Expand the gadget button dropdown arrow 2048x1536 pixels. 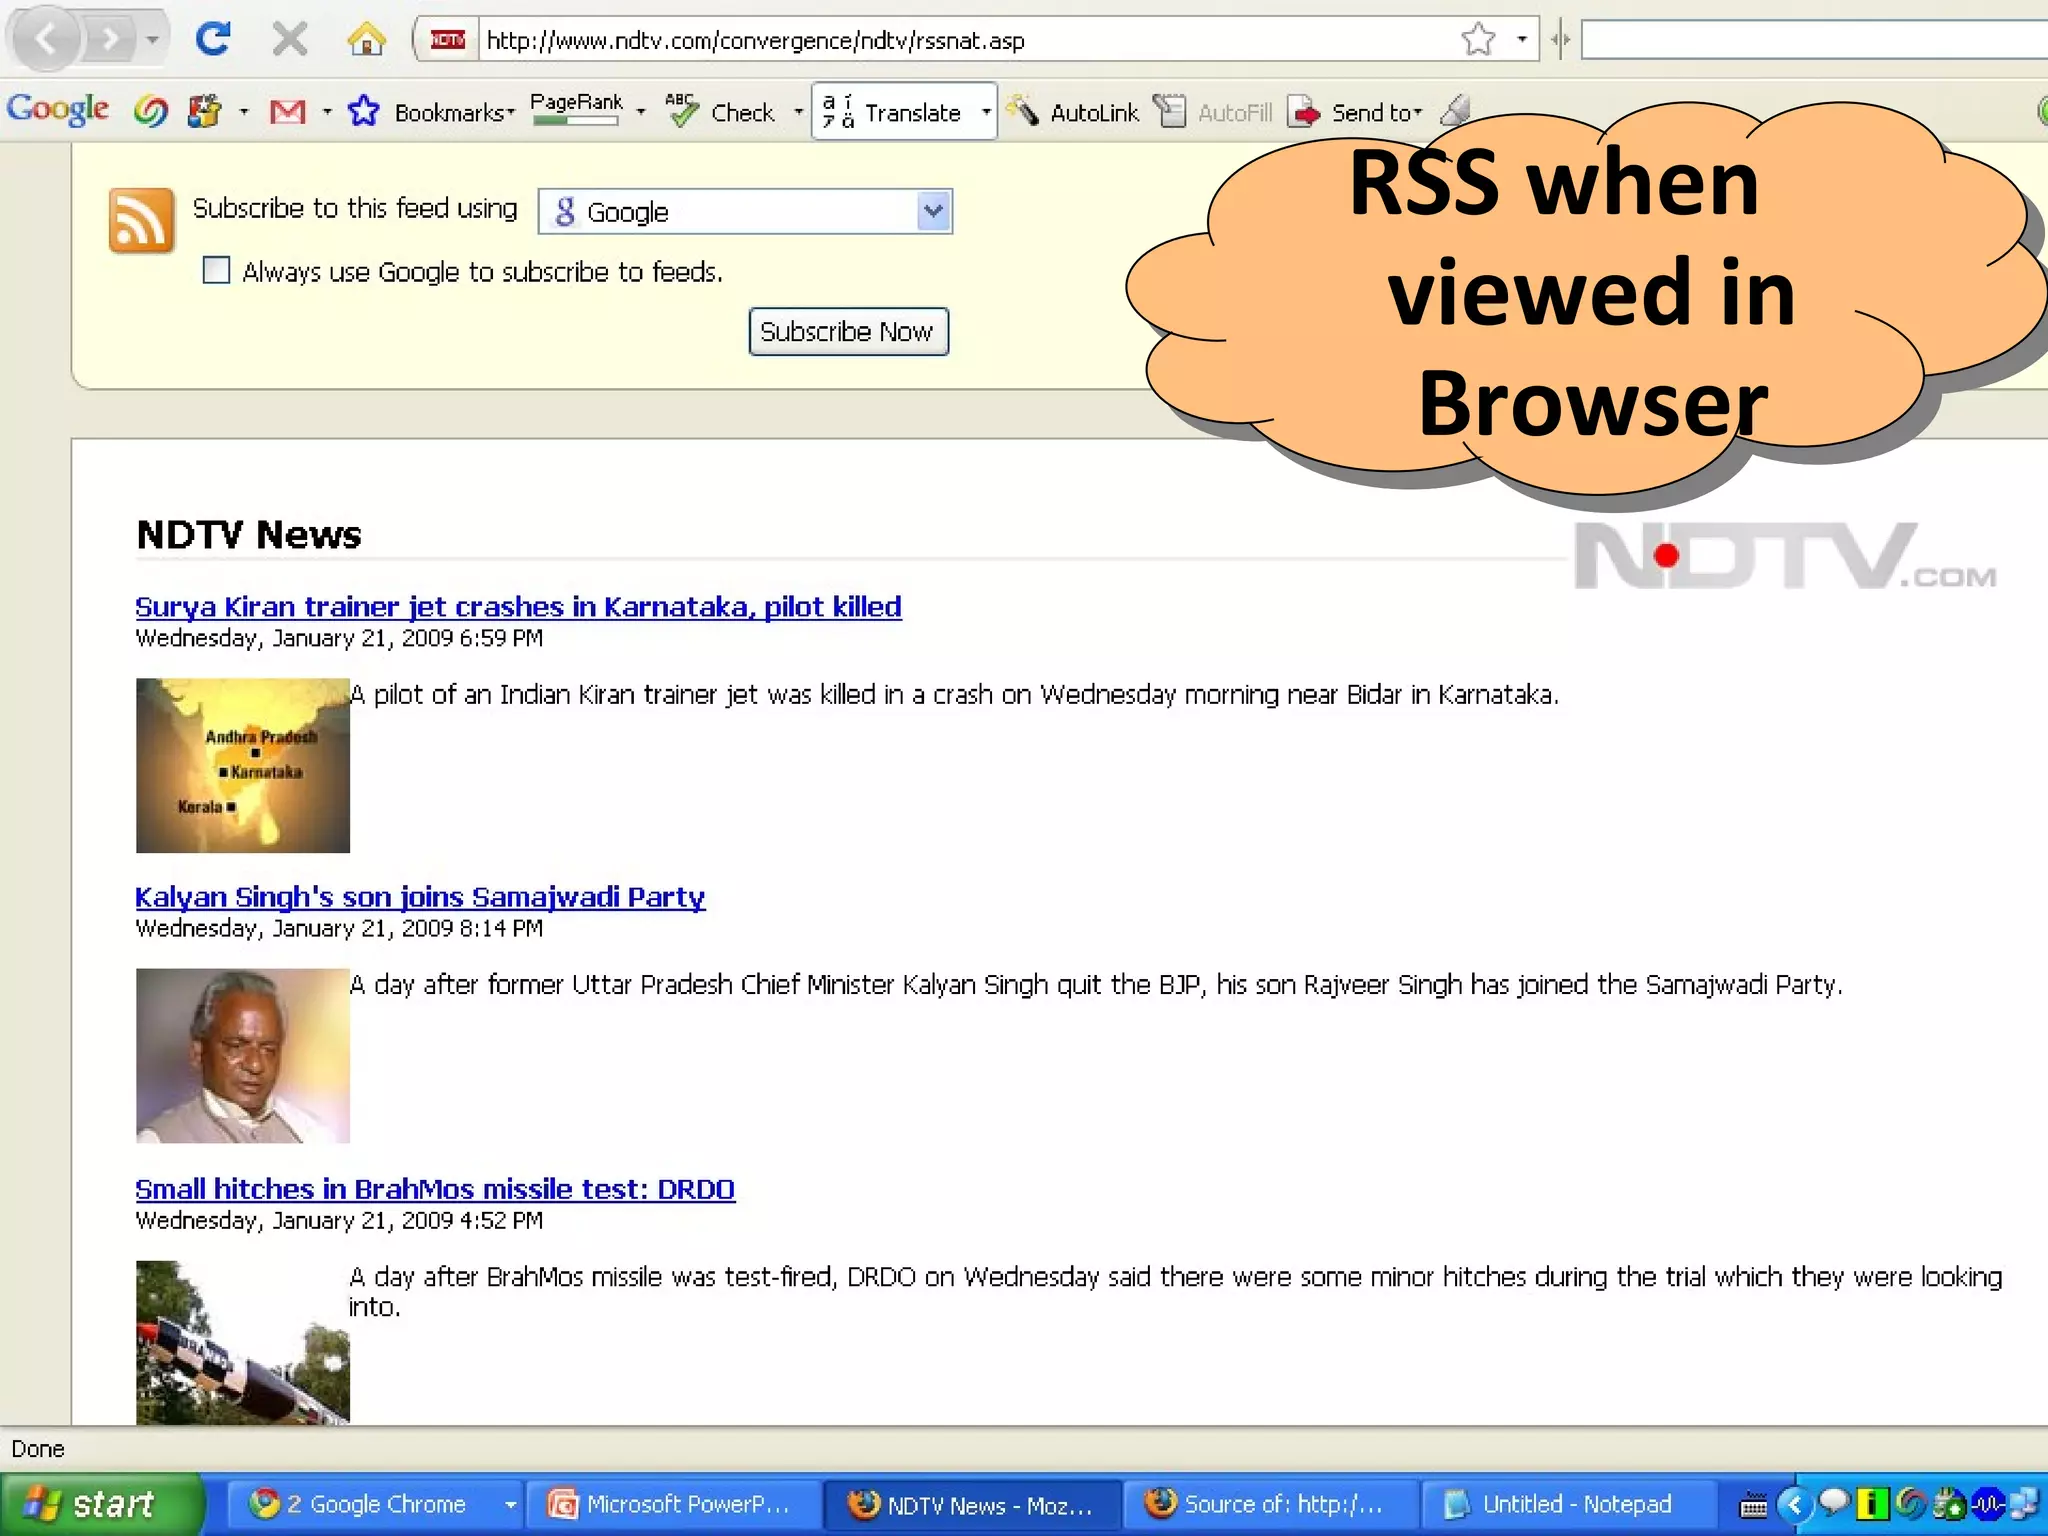coord(244,112)
